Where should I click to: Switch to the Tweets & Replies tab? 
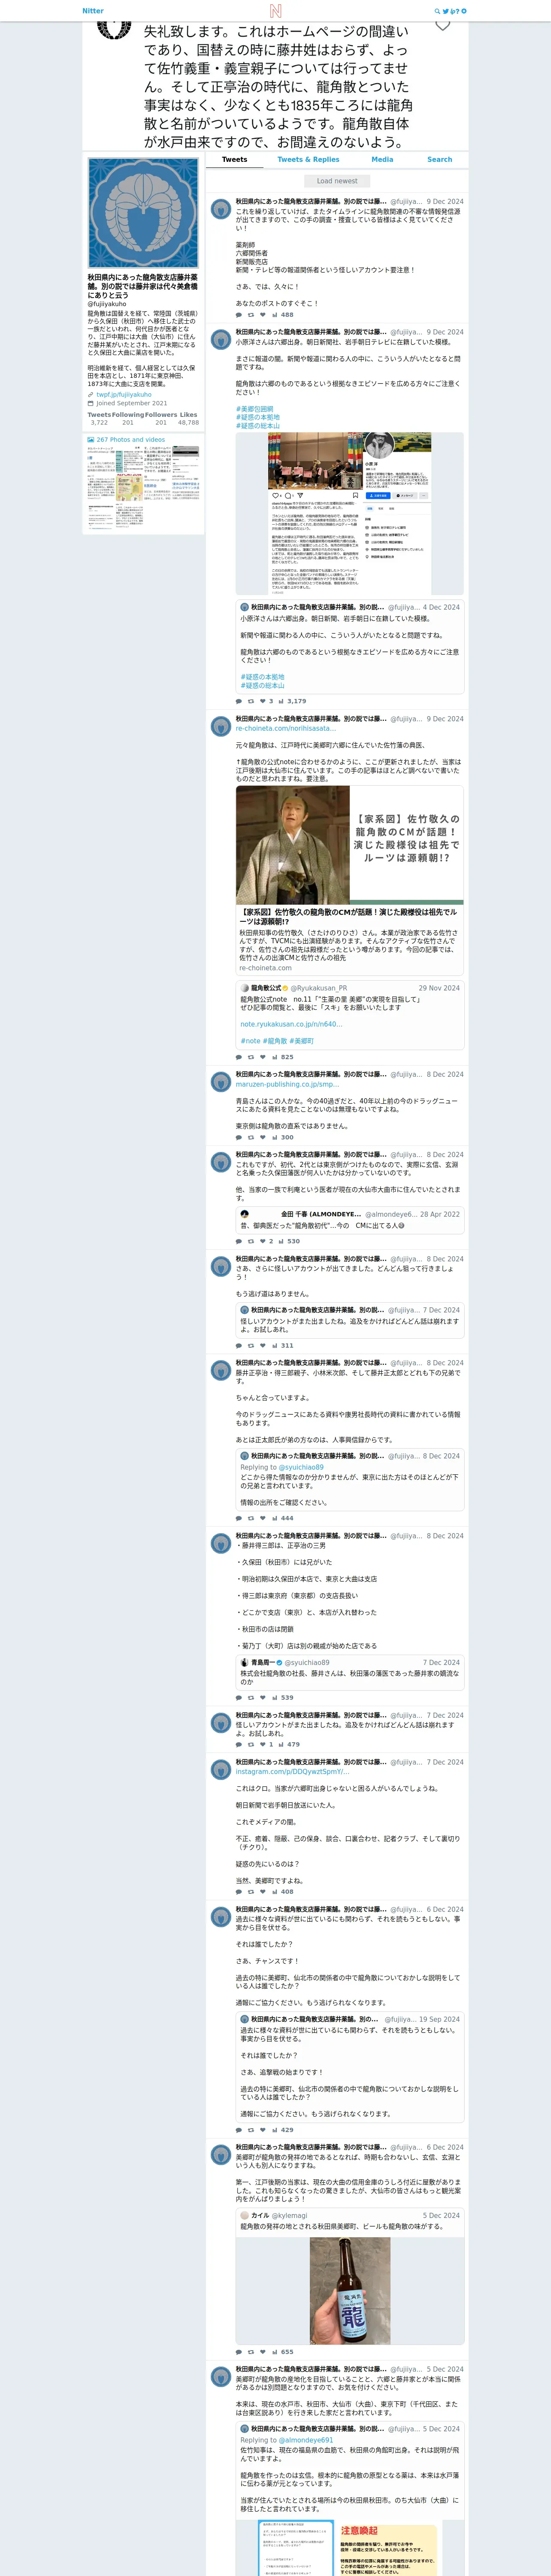click(308, 160)
